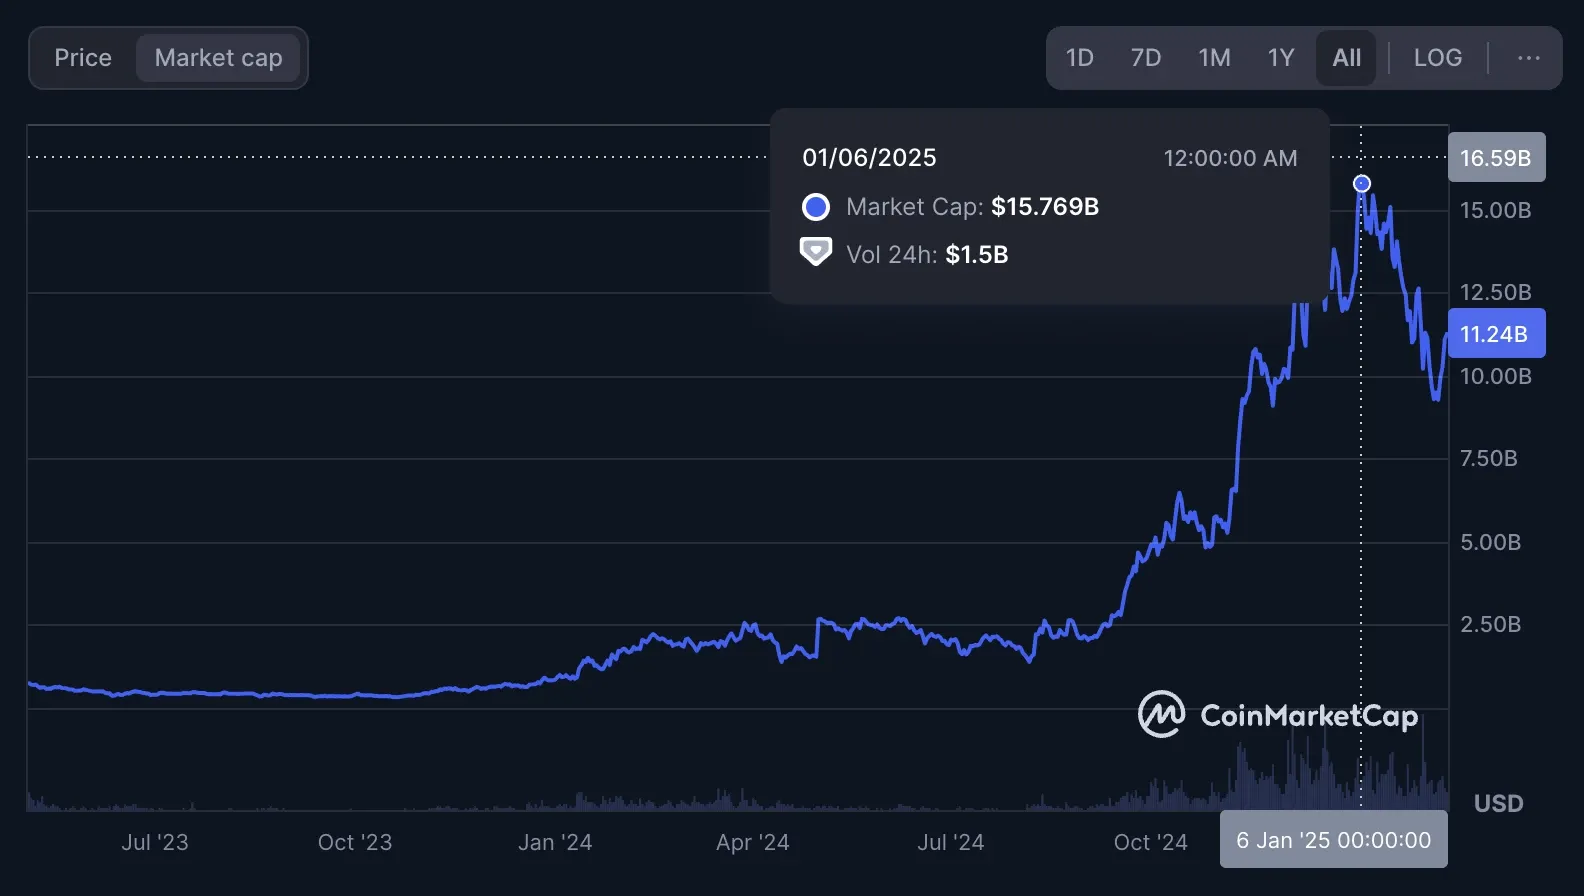Open the three-dots more options menu
This screenshot has width=1584, height=896.
[x=1528, y=58]
